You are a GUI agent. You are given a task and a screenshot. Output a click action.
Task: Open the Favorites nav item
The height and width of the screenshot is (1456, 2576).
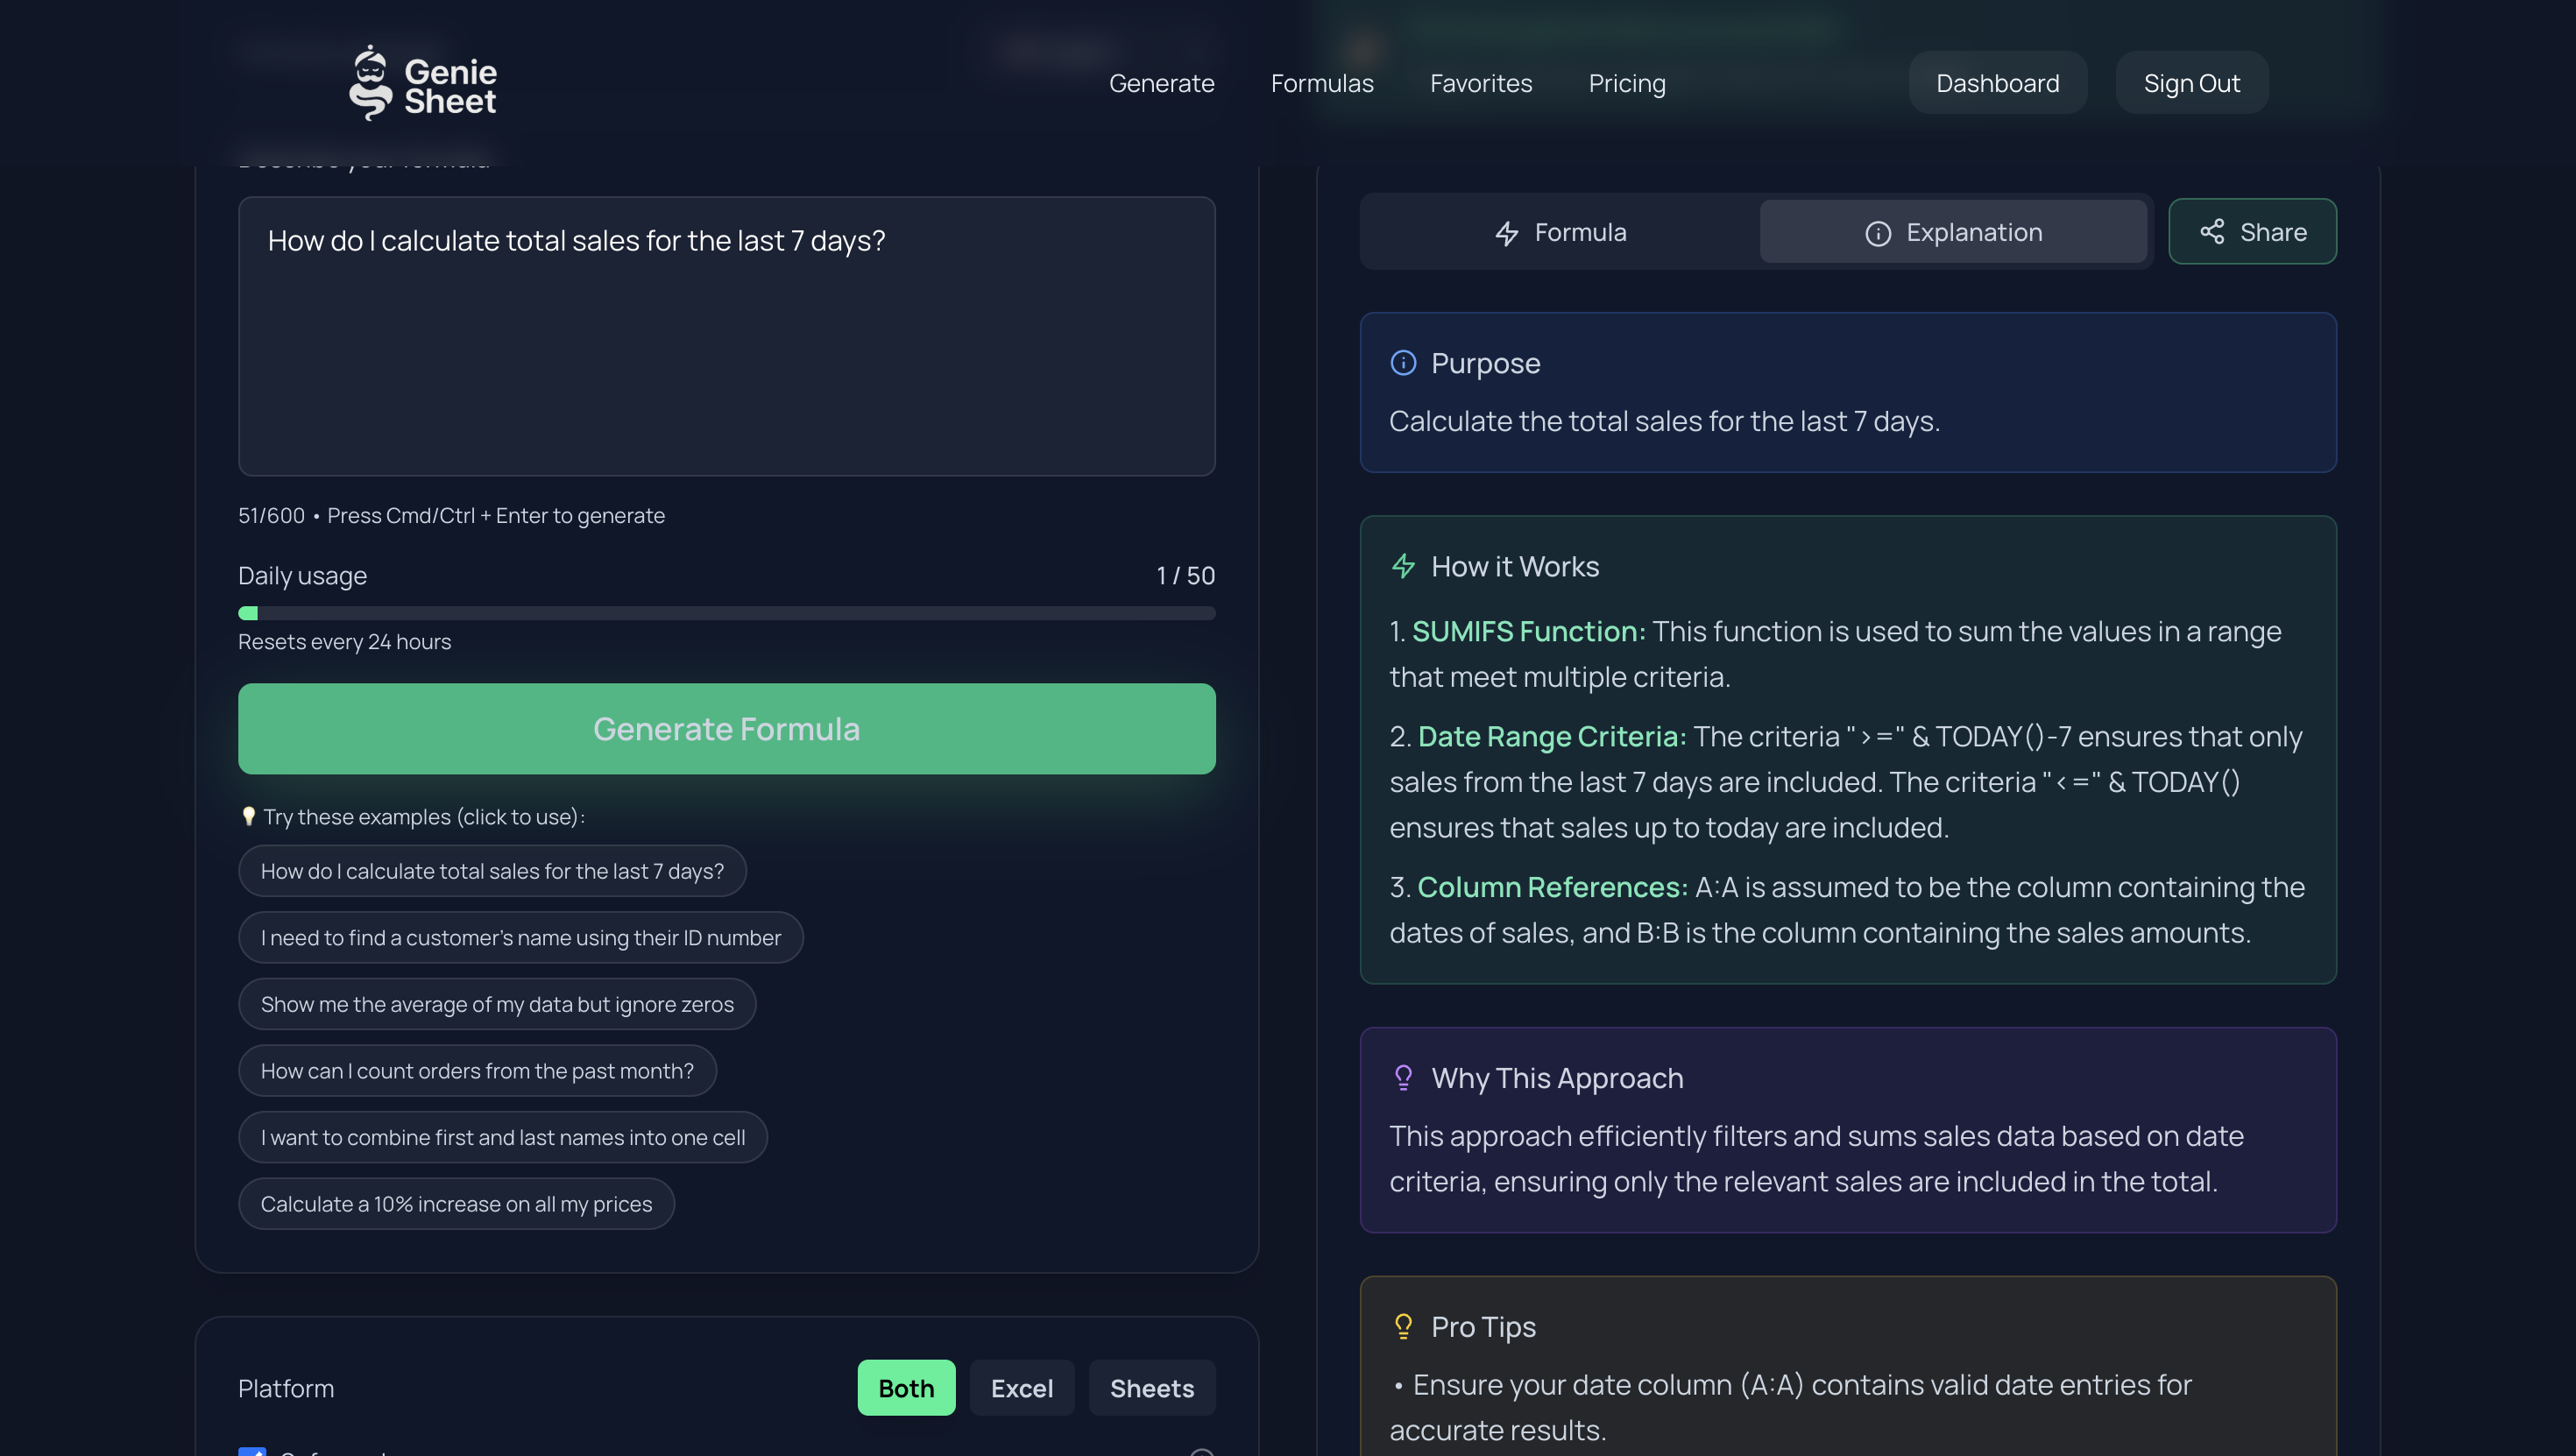pyautogui.click(x=1480, y=83)
